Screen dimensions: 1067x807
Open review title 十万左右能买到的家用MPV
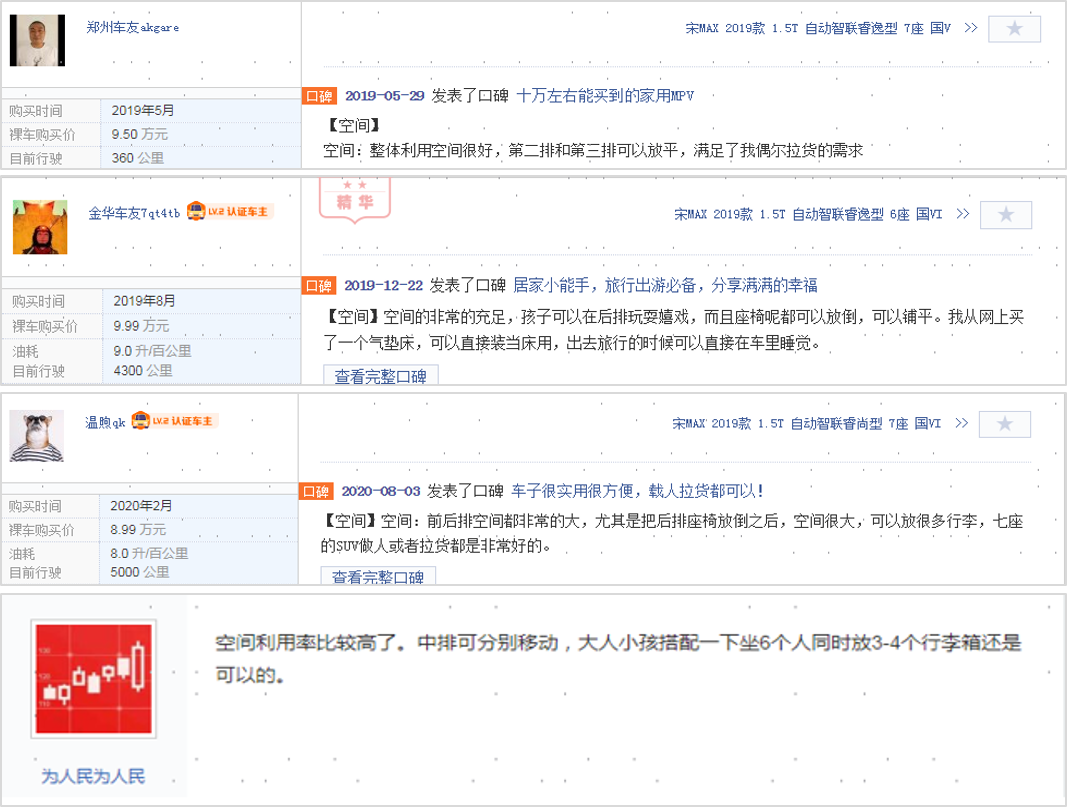(x=605, y=96)
